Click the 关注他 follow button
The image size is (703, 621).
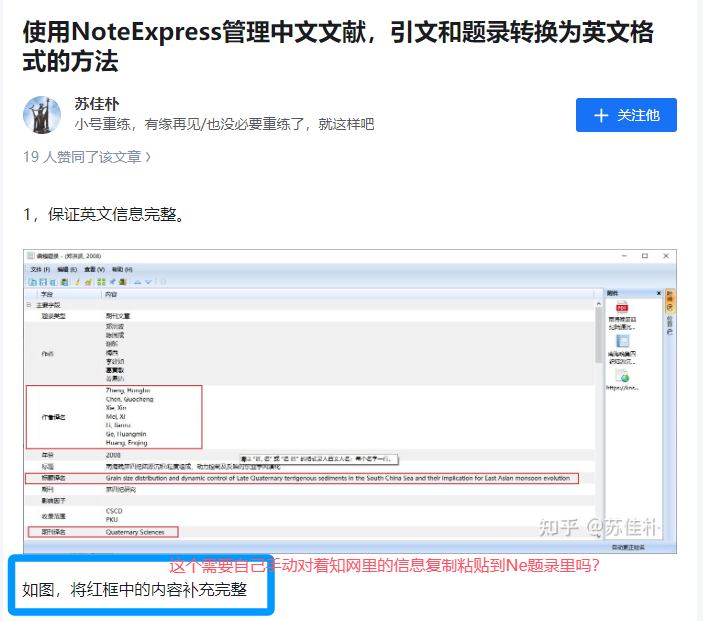coord(626,115)
